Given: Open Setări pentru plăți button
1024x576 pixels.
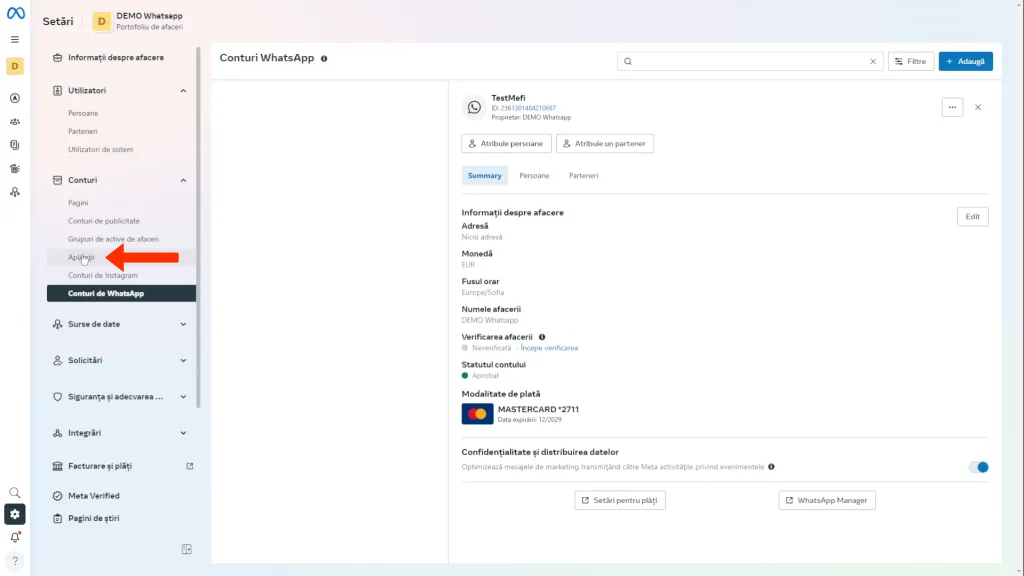Looking at the screenshot, I should pos(620,500).
